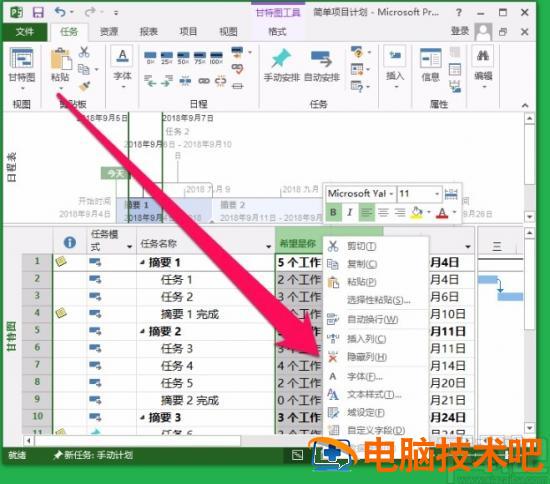Open the 文件 tab
Image resolution: width=550 pixels, height=484 pixels.
(25, 32)
